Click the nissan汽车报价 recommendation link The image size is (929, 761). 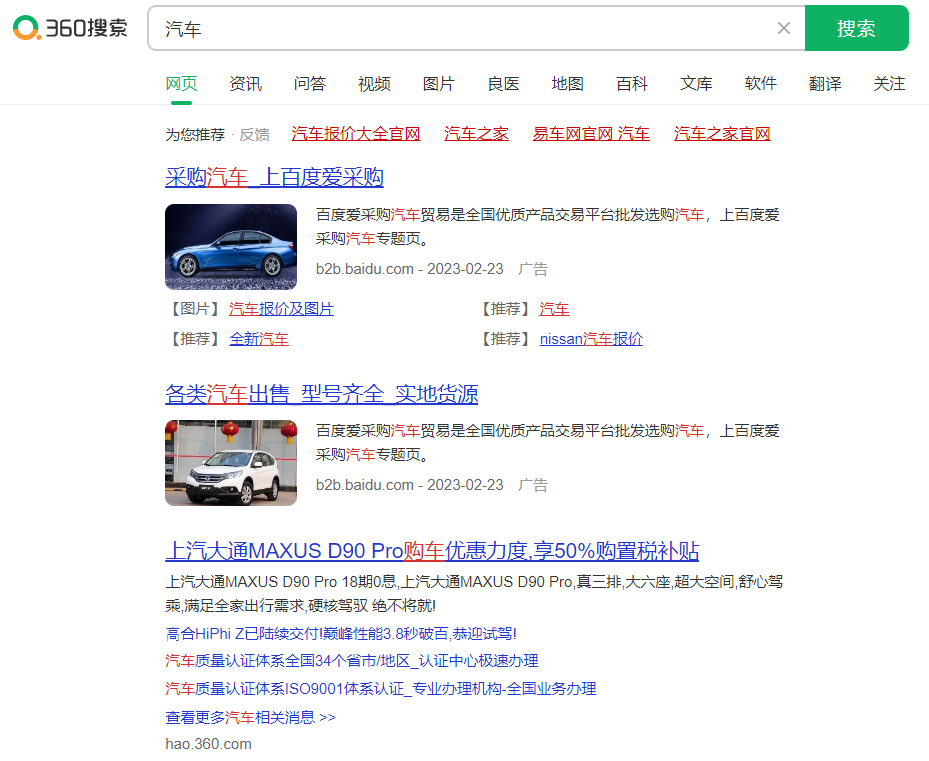tap(591, 339)
